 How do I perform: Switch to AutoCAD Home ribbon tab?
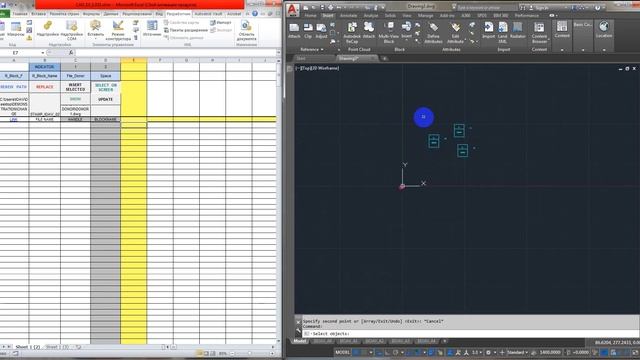310,16
